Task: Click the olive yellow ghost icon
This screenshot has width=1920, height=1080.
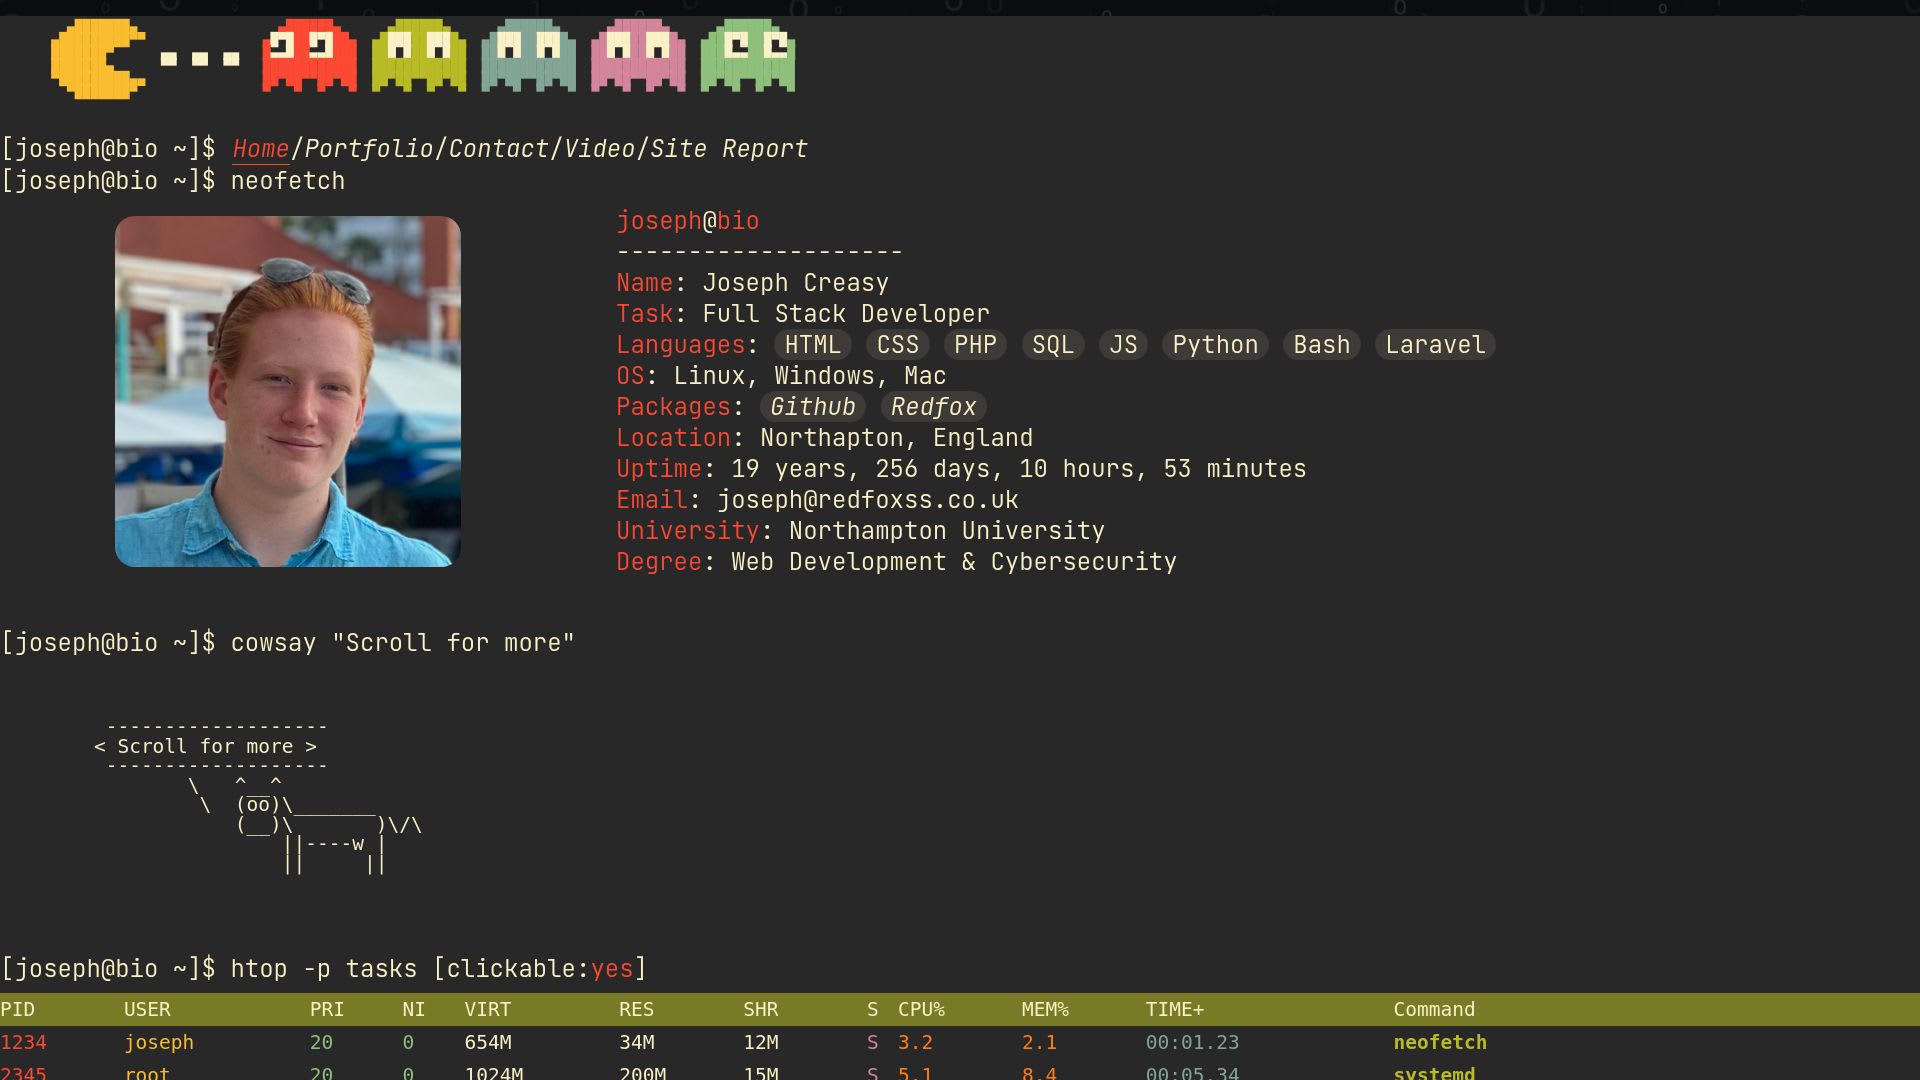Action: (x=418, y=56)
